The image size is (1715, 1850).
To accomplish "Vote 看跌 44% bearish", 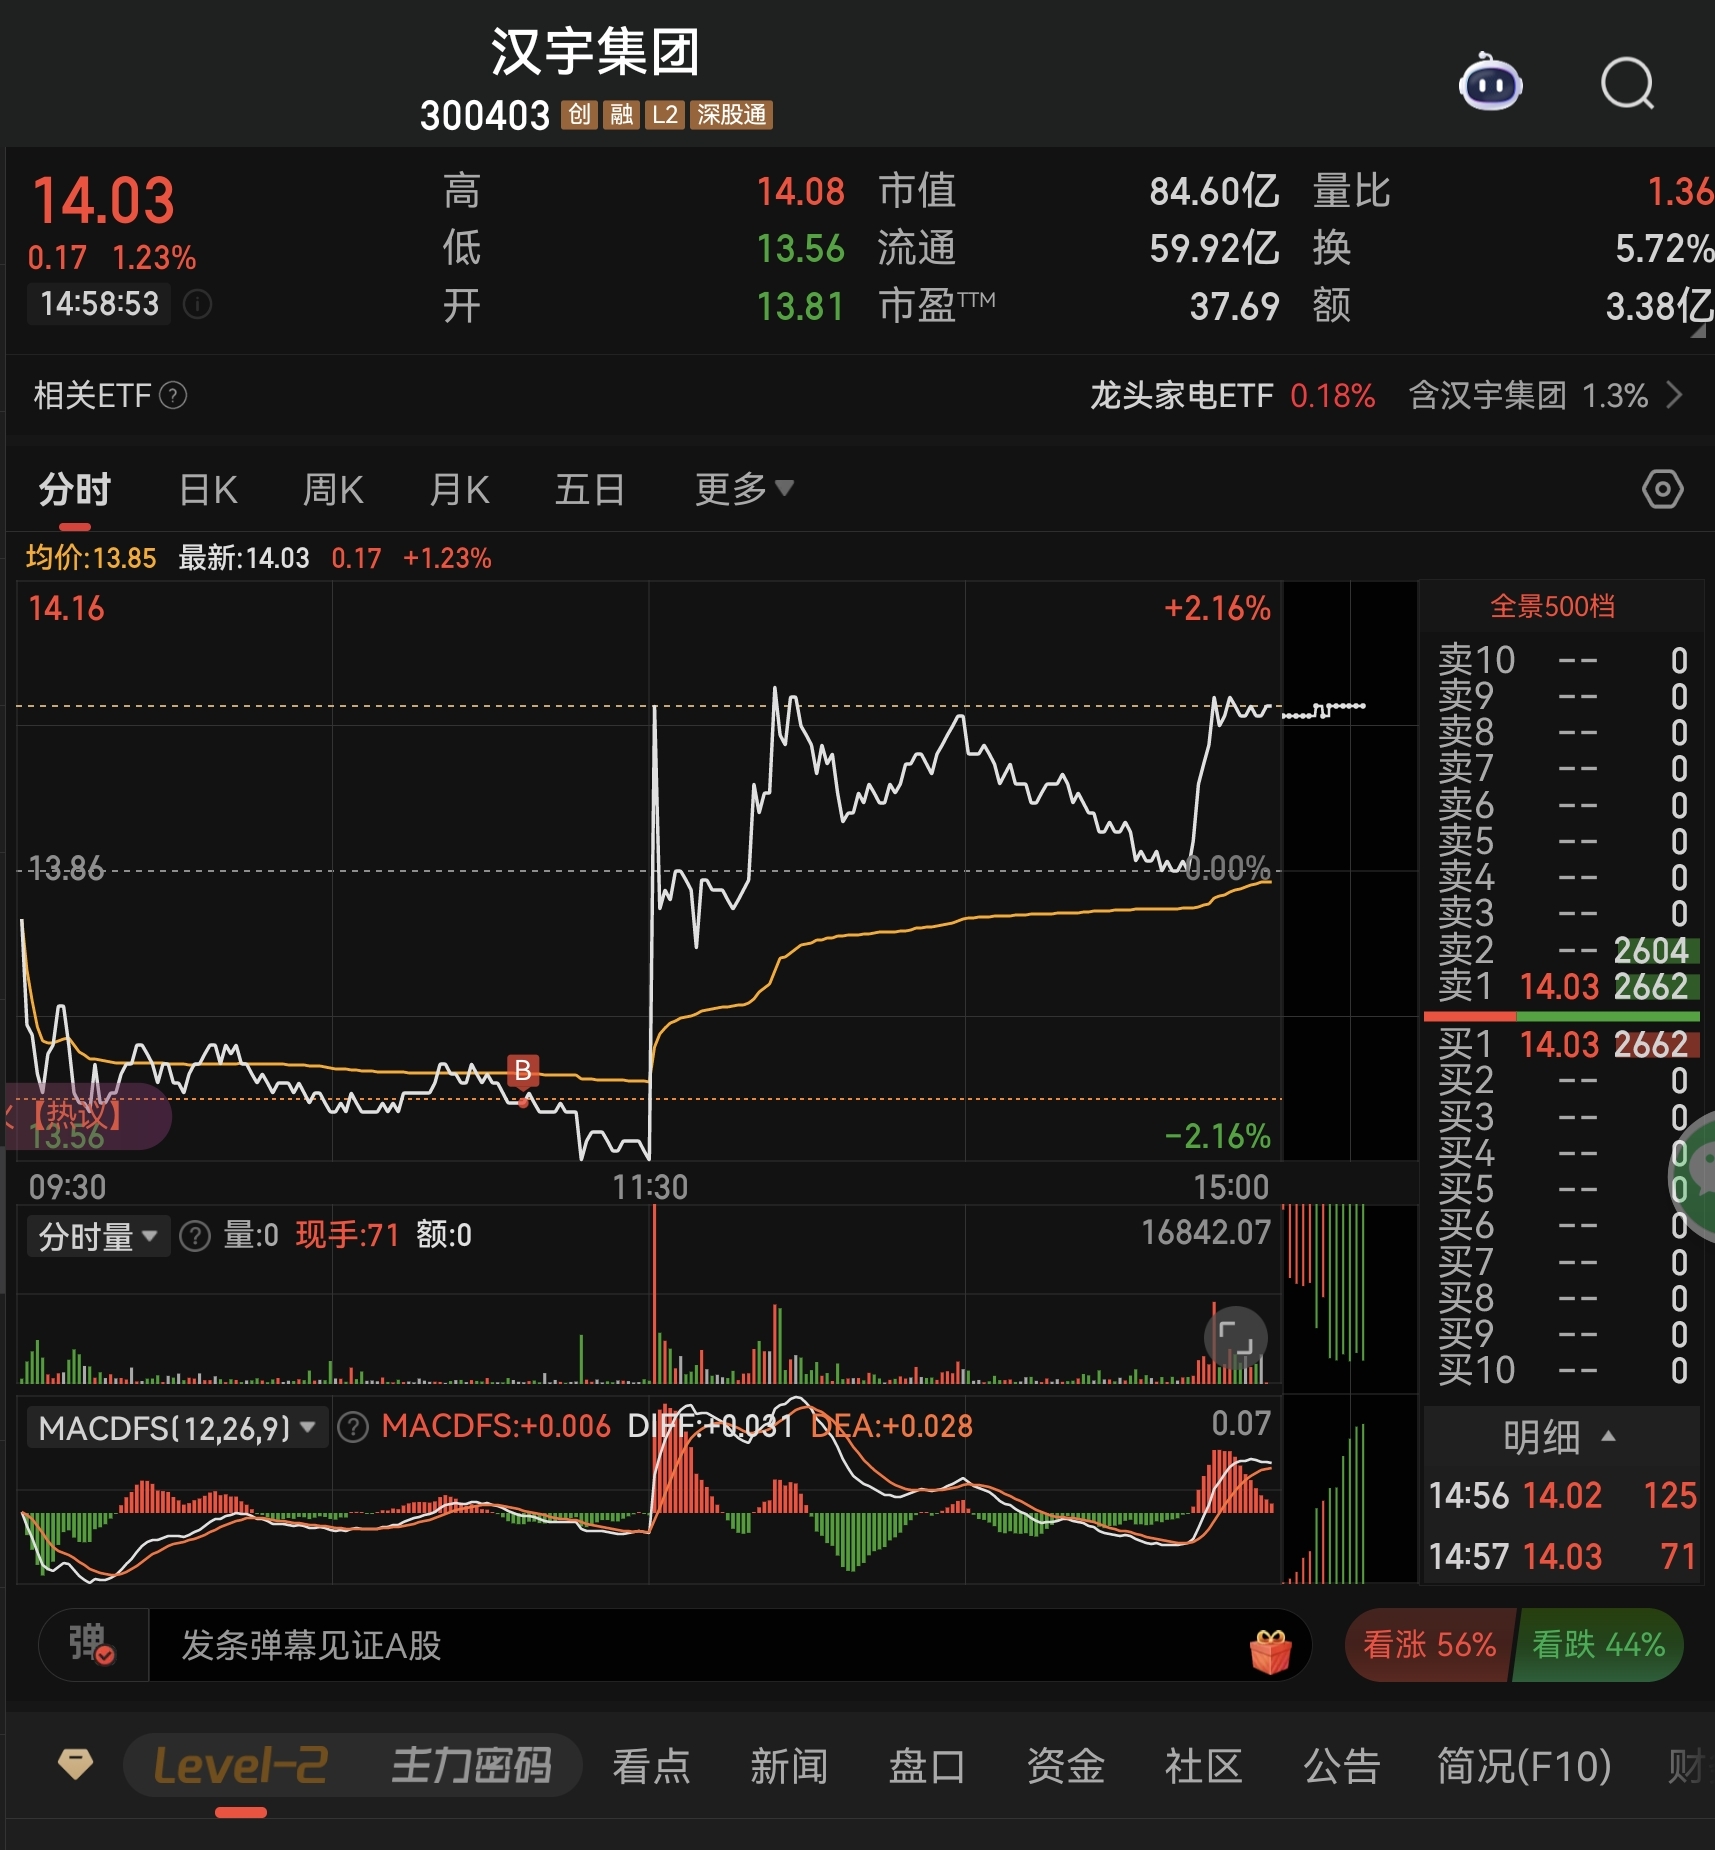I will 1599,1645.
